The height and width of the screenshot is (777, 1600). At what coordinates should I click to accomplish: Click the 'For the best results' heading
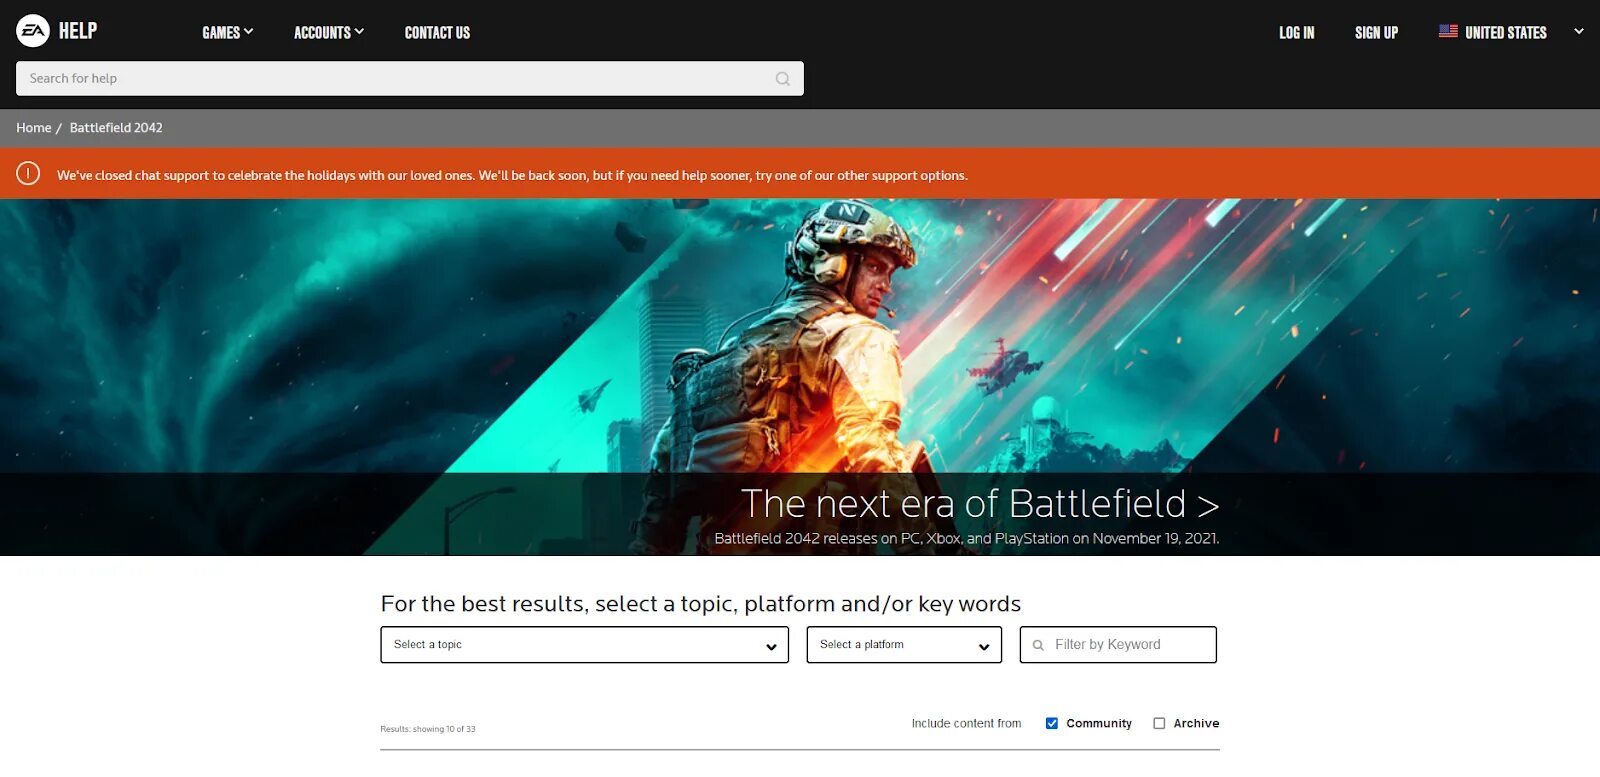(x=701, y=604)
